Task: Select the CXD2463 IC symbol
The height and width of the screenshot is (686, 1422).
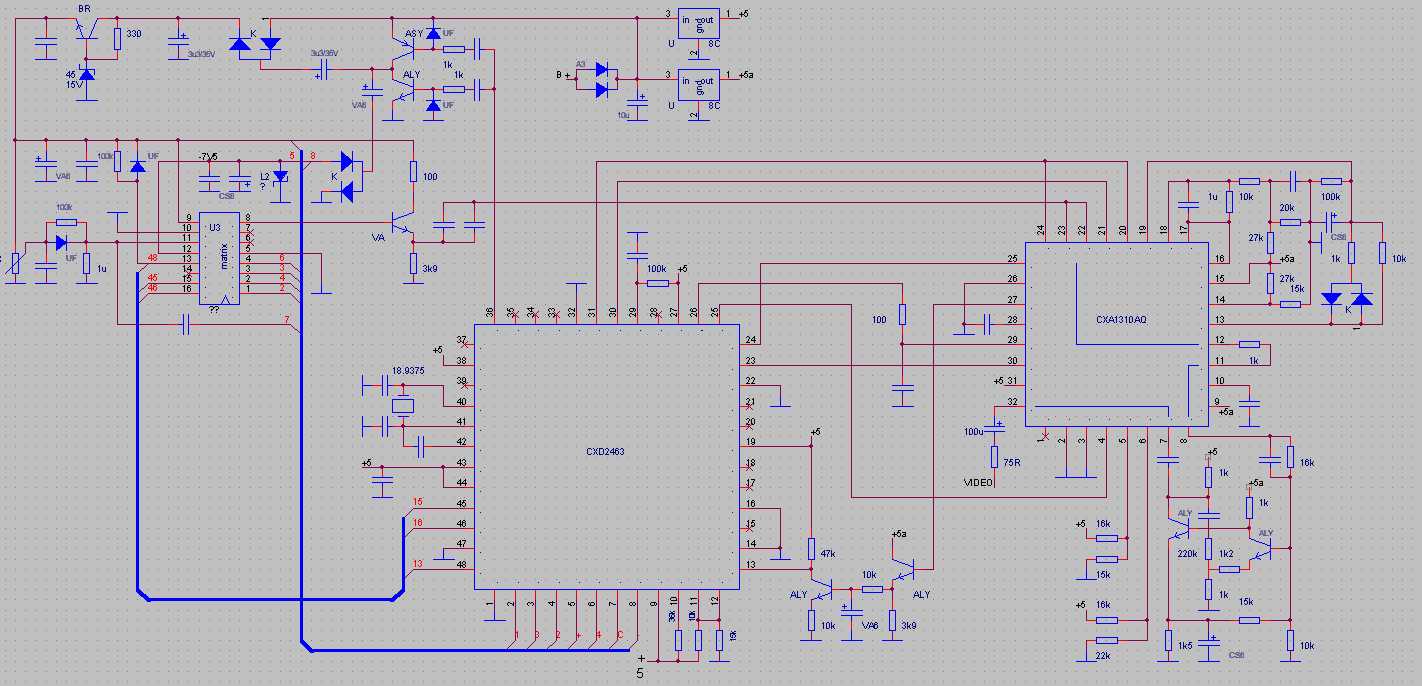Action: click(x=605, y=450)
